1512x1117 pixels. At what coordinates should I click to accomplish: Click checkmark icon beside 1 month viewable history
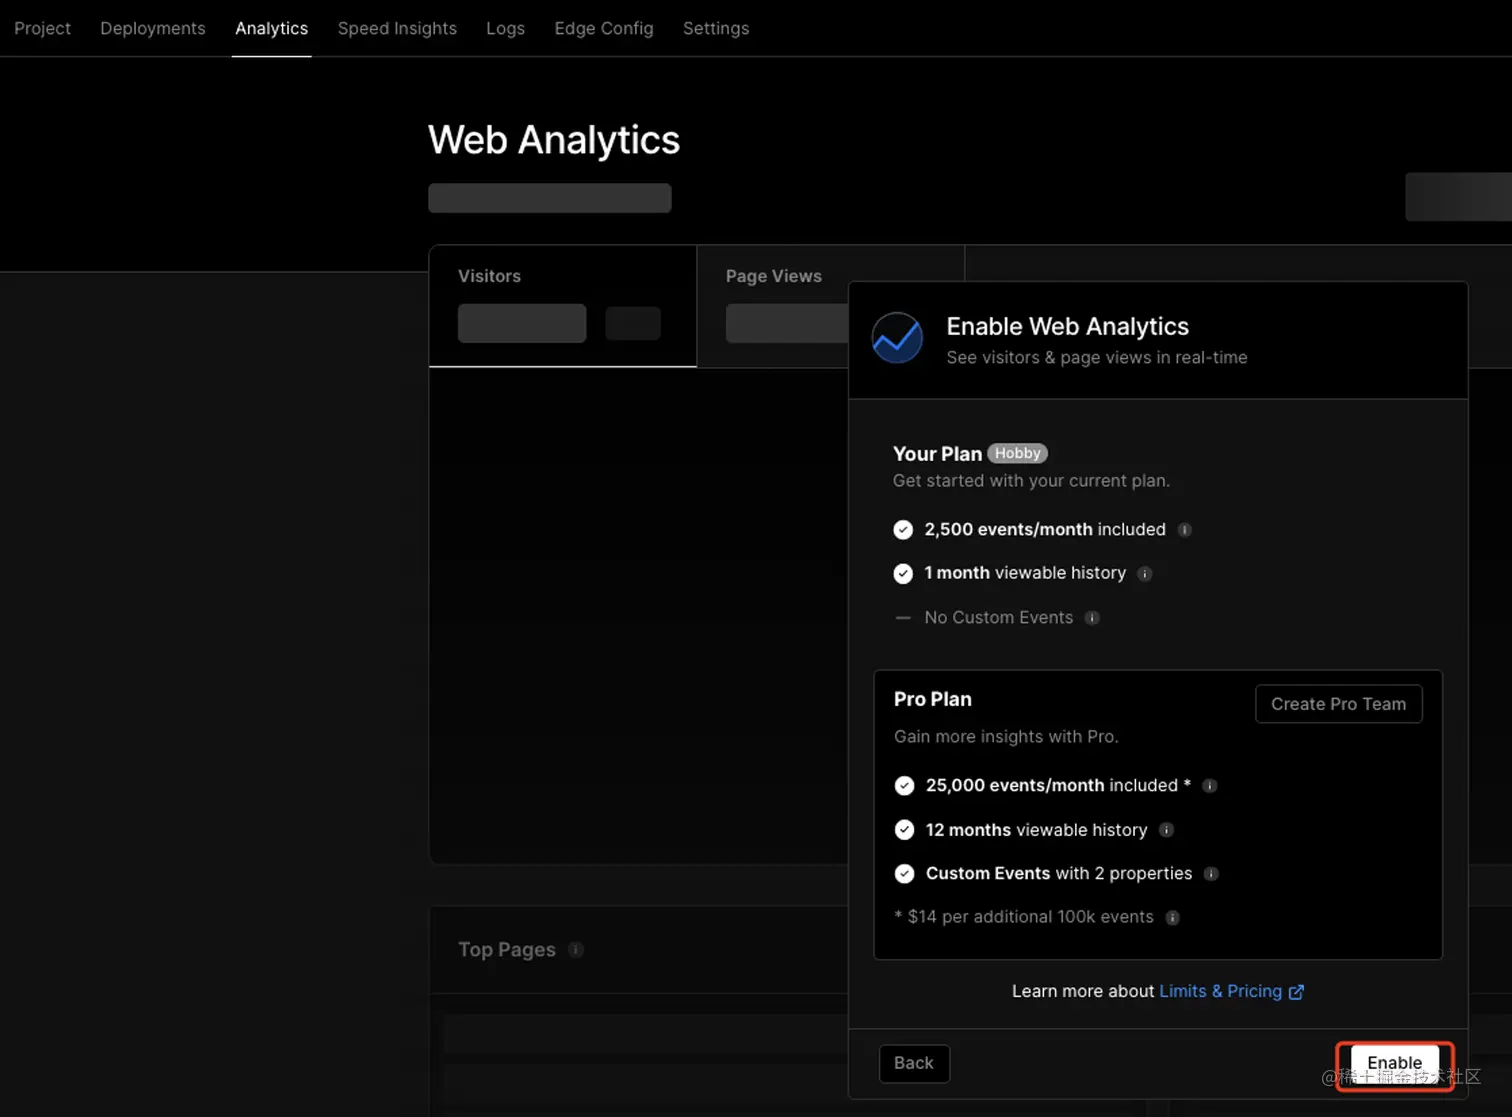[x=903, y=574]
